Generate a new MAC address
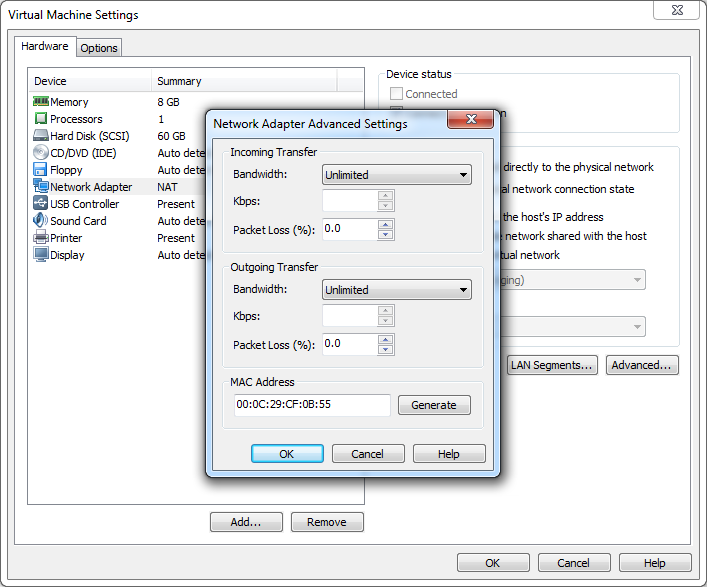The height and width of the screenshot is (587, 707). tap(434, 405)
